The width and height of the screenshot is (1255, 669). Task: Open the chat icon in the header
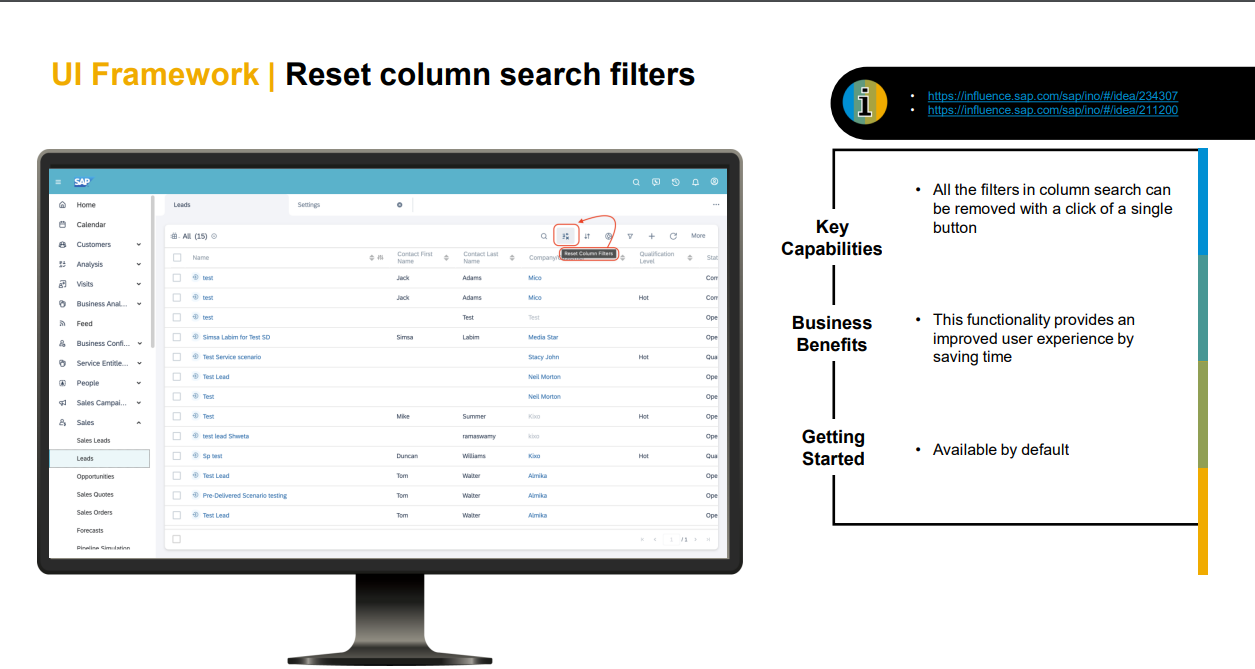656,182
